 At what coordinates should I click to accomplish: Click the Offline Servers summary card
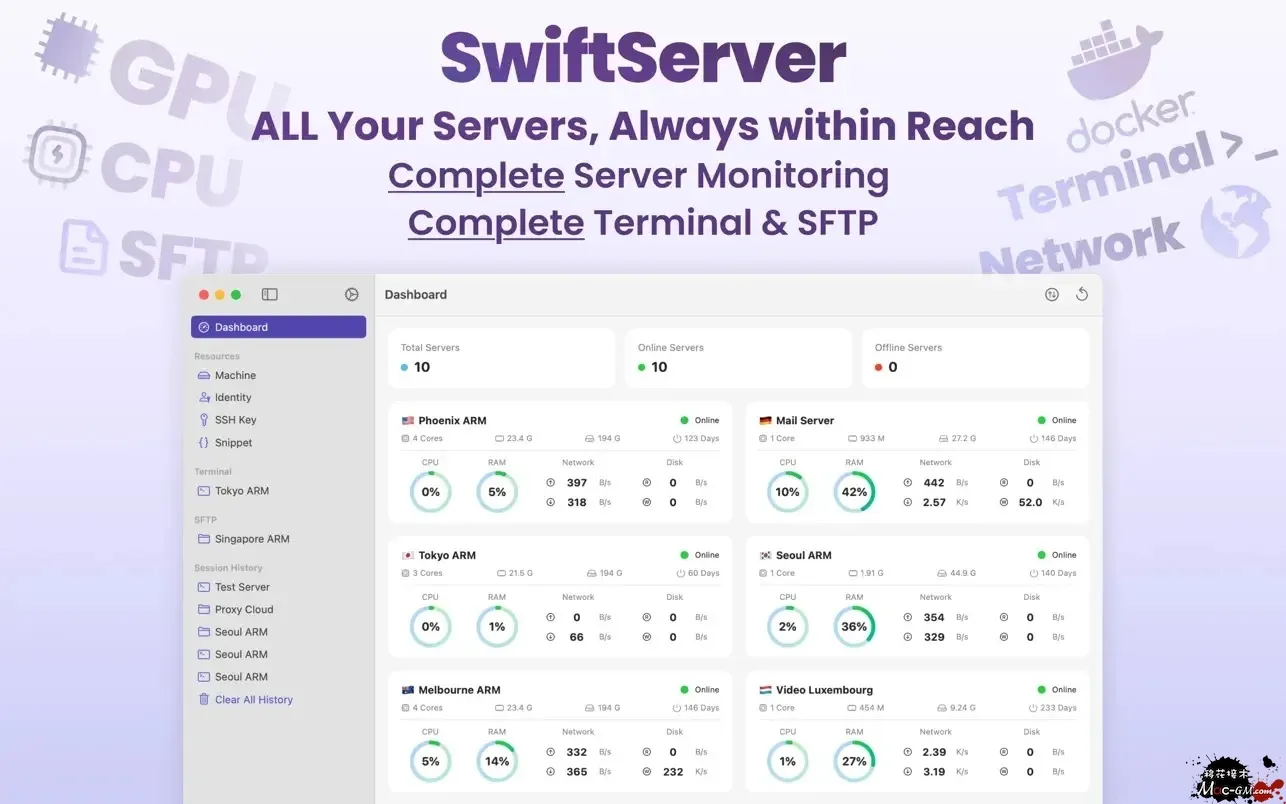[975, 358]
